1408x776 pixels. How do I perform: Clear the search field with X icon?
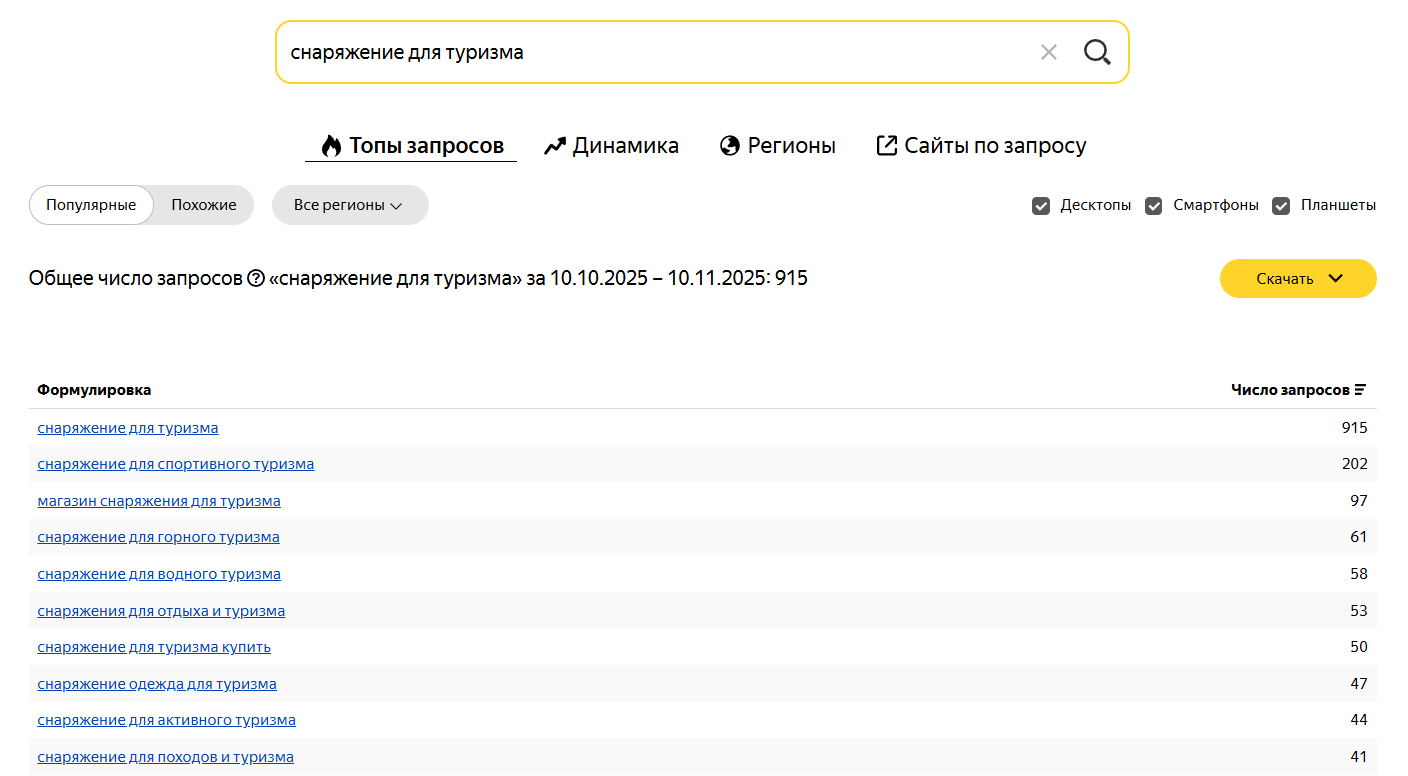click(x=1048, y=52)
